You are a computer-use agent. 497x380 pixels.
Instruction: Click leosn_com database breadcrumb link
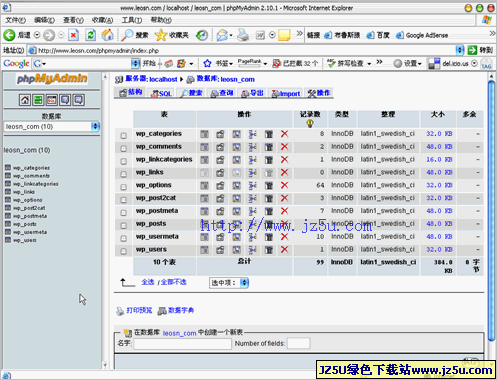point(237,79)
